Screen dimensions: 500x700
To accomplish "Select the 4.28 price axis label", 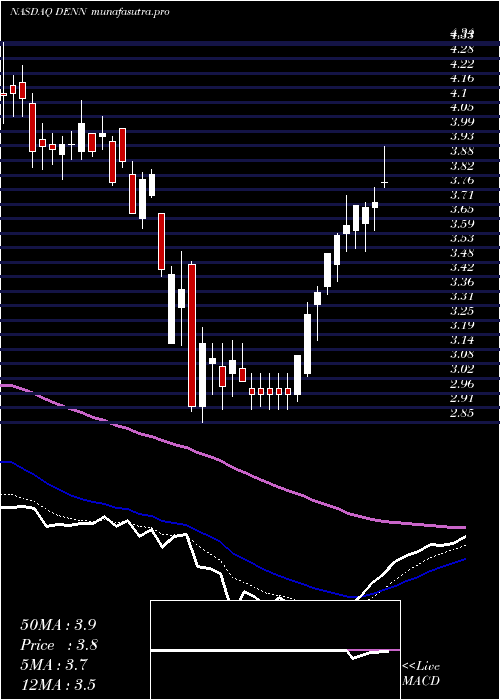I will tap(462, 49).
